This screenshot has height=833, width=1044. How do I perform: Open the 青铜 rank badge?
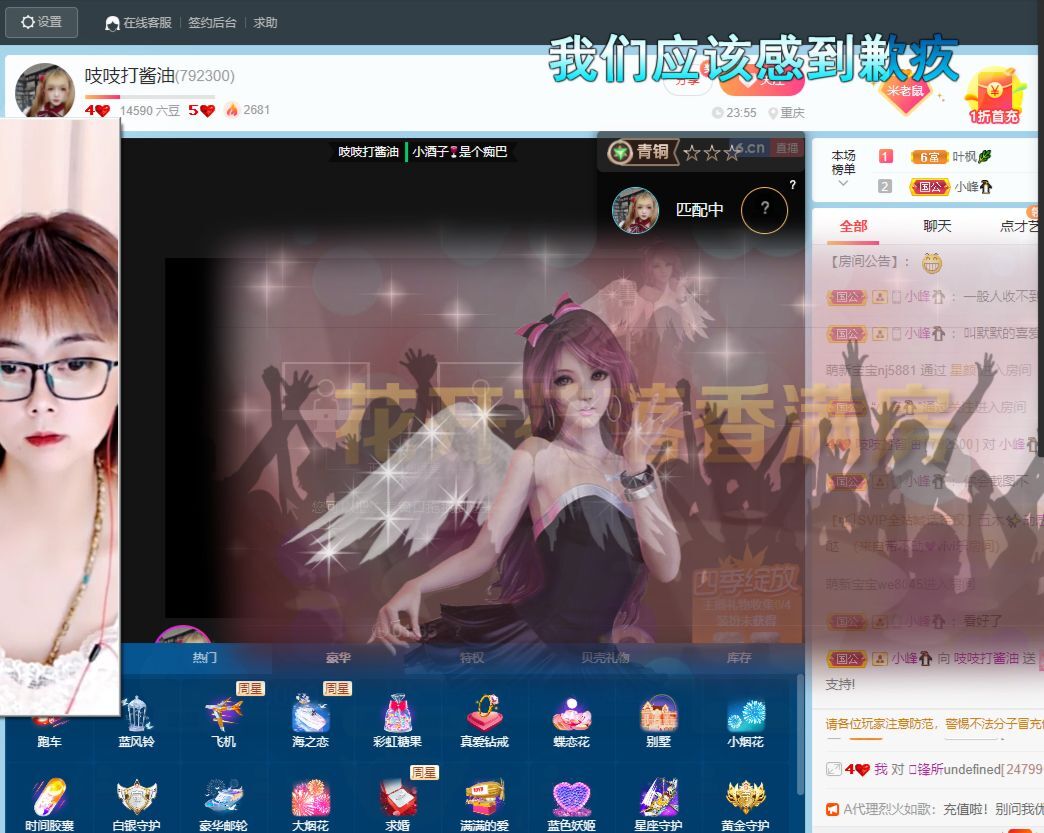point(643,152)
